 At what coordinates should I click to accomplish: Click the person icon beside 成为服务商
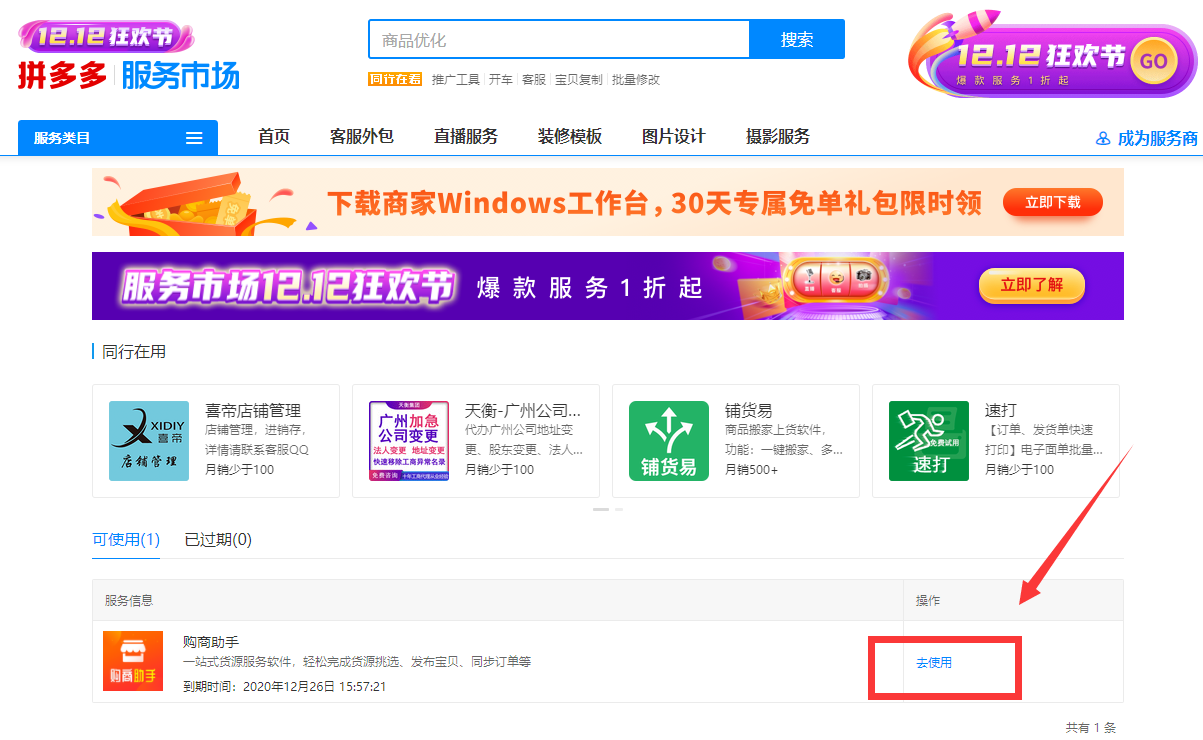coord(1104,139)
